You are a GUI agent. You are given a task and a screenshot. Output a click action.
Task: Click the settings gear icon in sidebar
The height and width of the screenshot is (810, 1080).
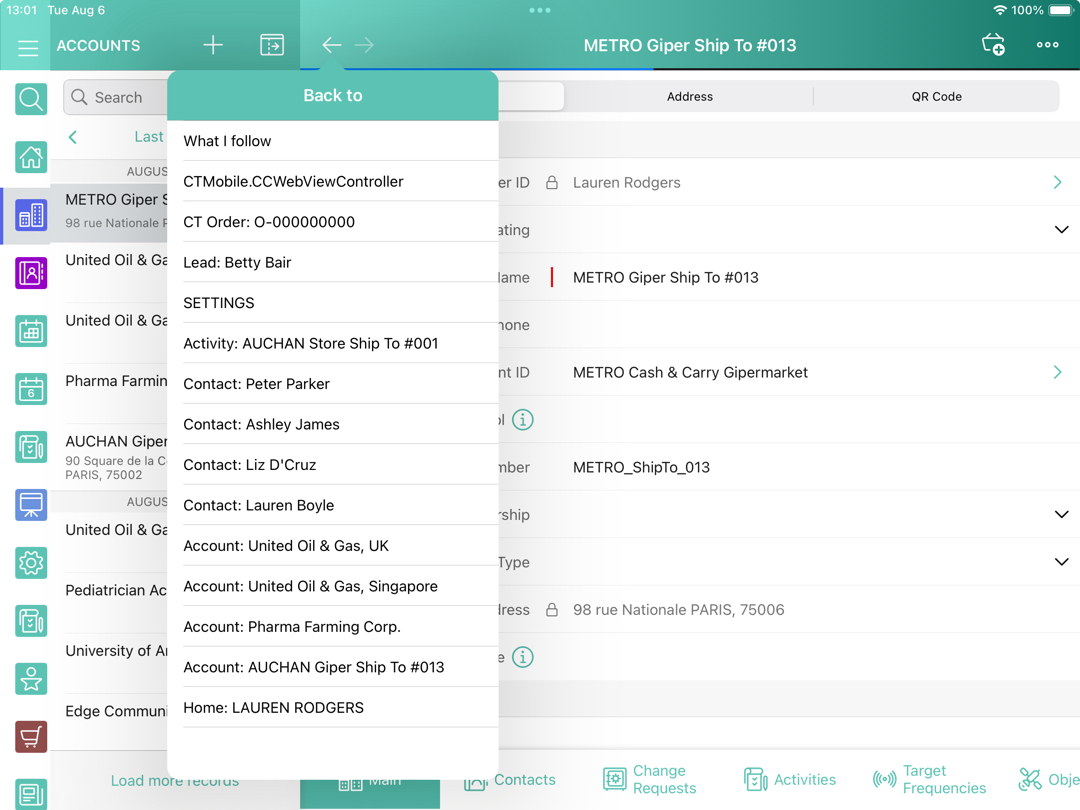[31, 563]
